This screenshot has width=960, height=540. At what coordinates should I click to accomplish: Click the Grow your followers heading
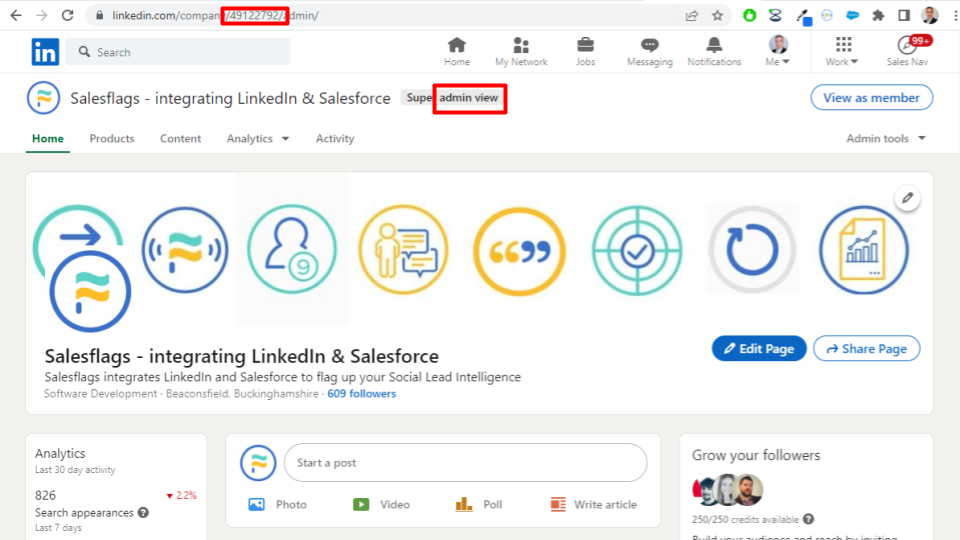point(756,455)
